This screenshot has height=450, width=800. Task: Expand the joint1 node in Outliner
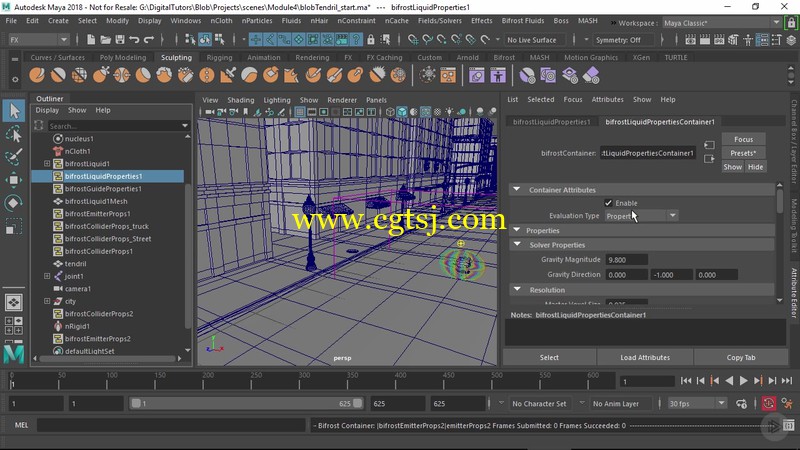tap(47, 276)
